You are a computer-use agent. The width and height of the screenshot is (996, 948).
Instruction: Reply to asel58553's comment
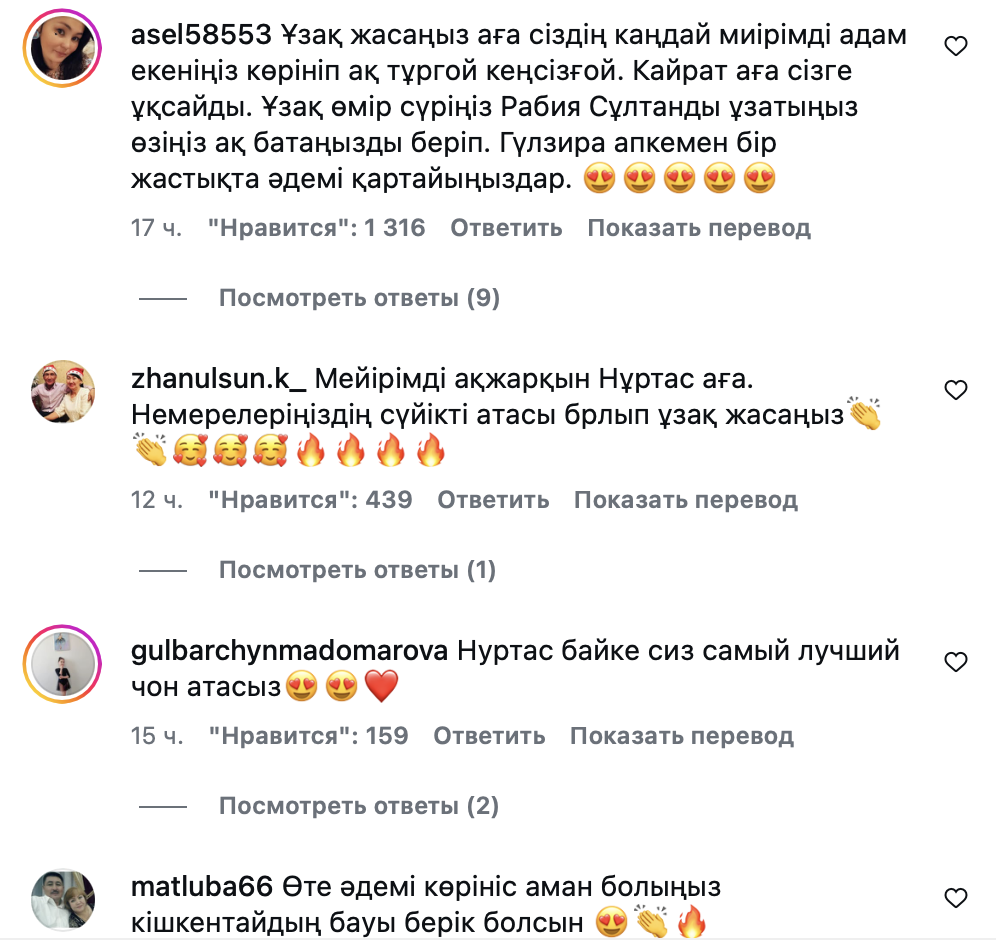point(506,227)
